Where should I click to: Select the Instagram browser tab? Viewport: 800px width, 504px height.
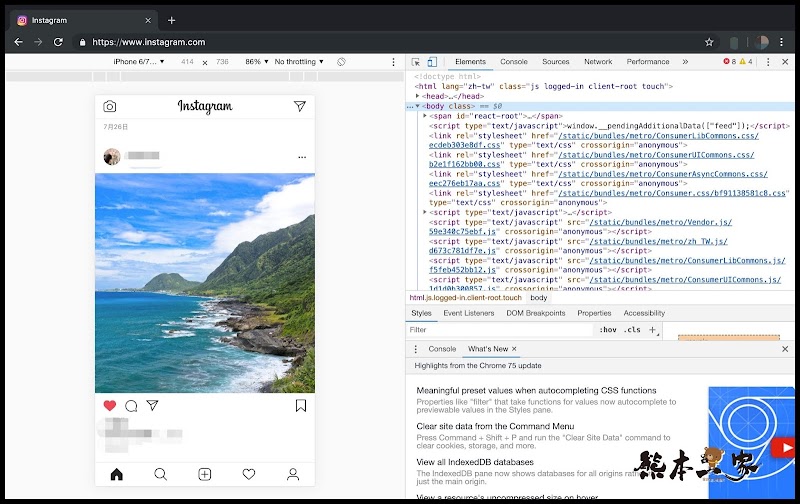click(x=84, y=20)
